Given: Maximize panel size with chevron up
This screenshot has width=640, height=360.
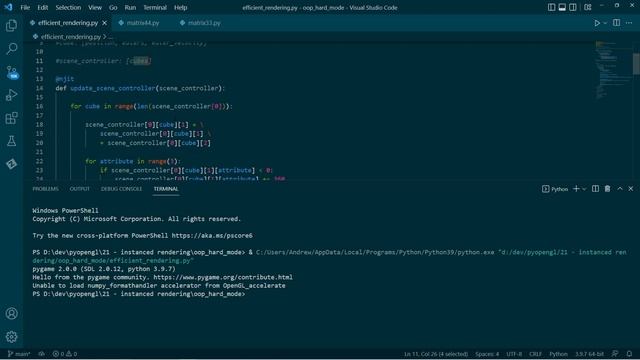Looking at the screenshot, I should 620,189.
